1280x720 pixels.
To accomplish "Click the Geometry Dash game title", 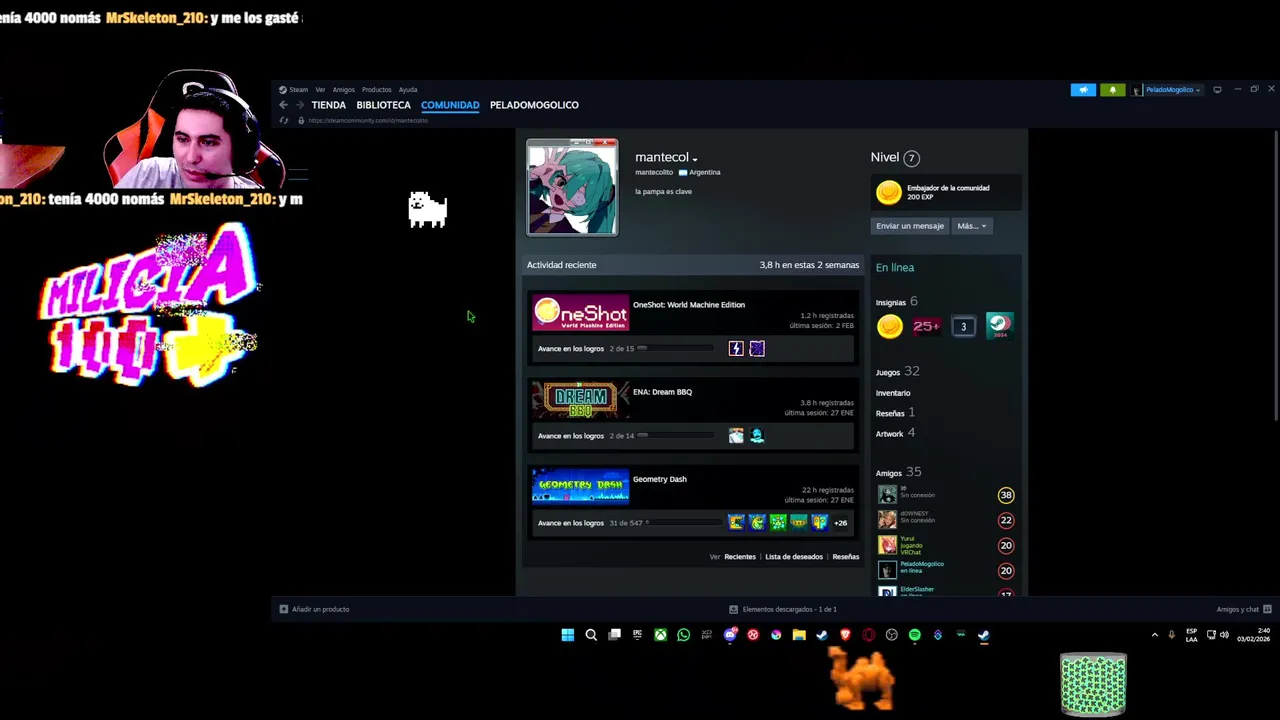I will [660, 479].
